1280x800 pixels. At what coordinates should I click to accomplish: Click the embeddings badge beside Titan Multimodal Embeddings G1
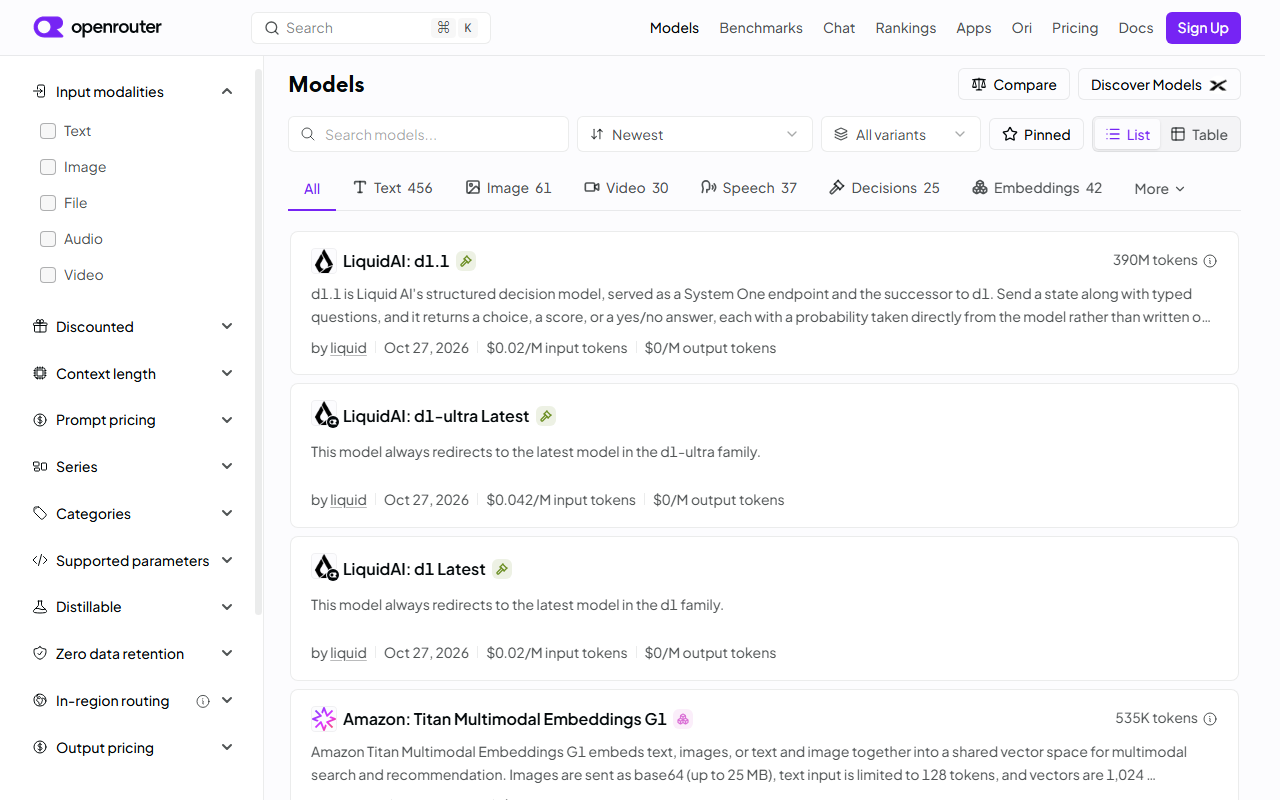click(683, 719)
